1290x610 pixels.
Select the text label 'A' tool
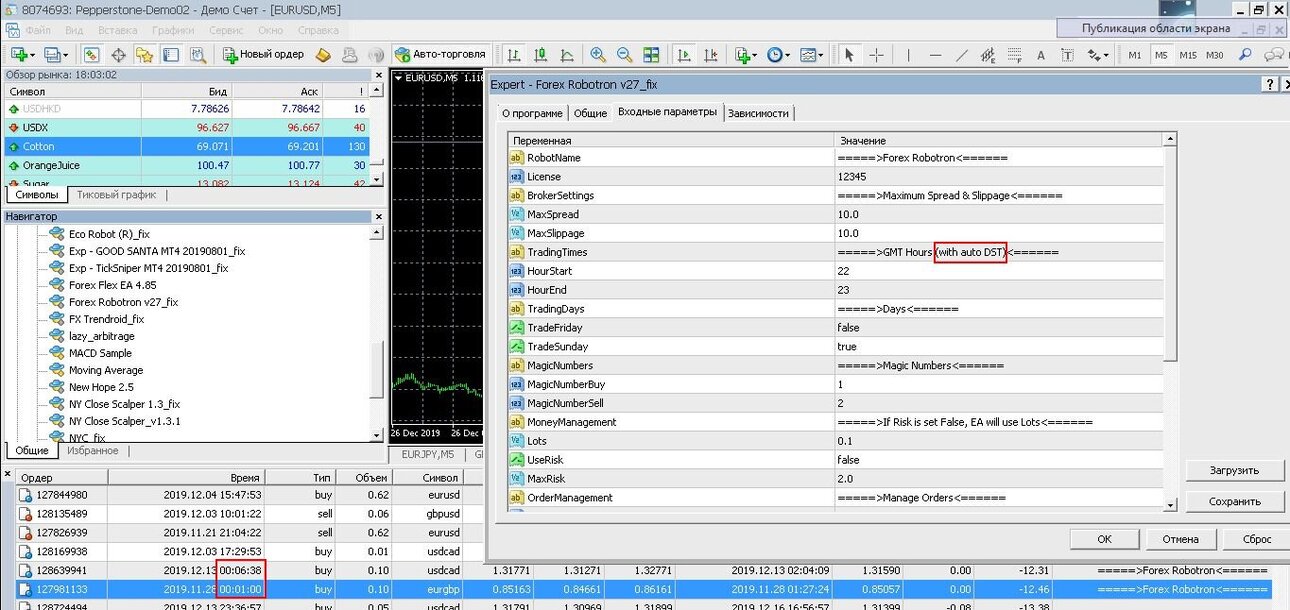click(1041, 55)
